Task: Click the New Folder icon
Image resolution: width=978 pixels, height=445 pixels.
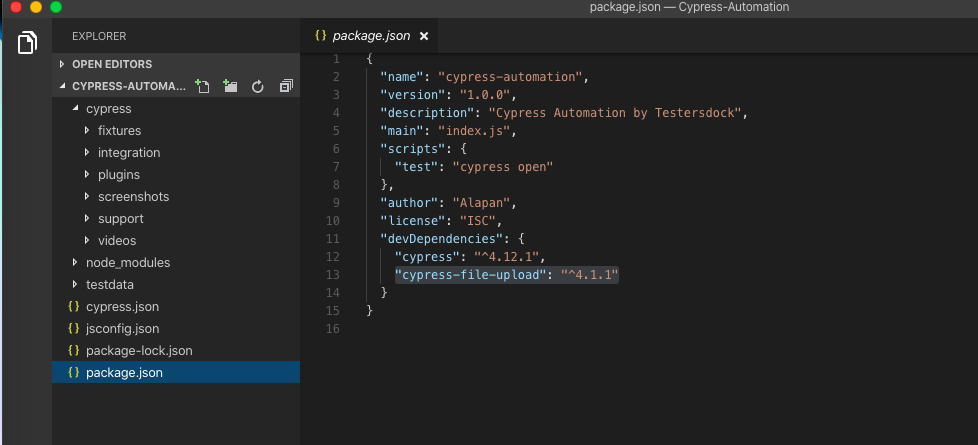Action: pyautogui.click(x=230, y=86)
